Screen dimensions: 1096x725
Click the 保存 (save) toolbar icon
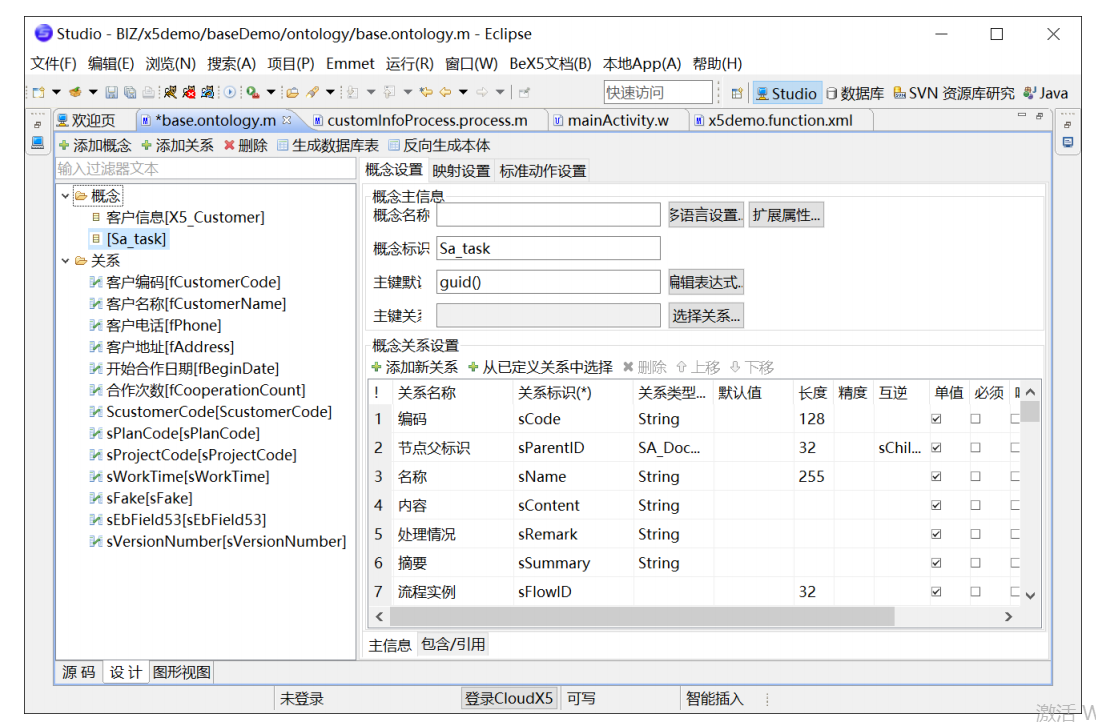[112, 91]
